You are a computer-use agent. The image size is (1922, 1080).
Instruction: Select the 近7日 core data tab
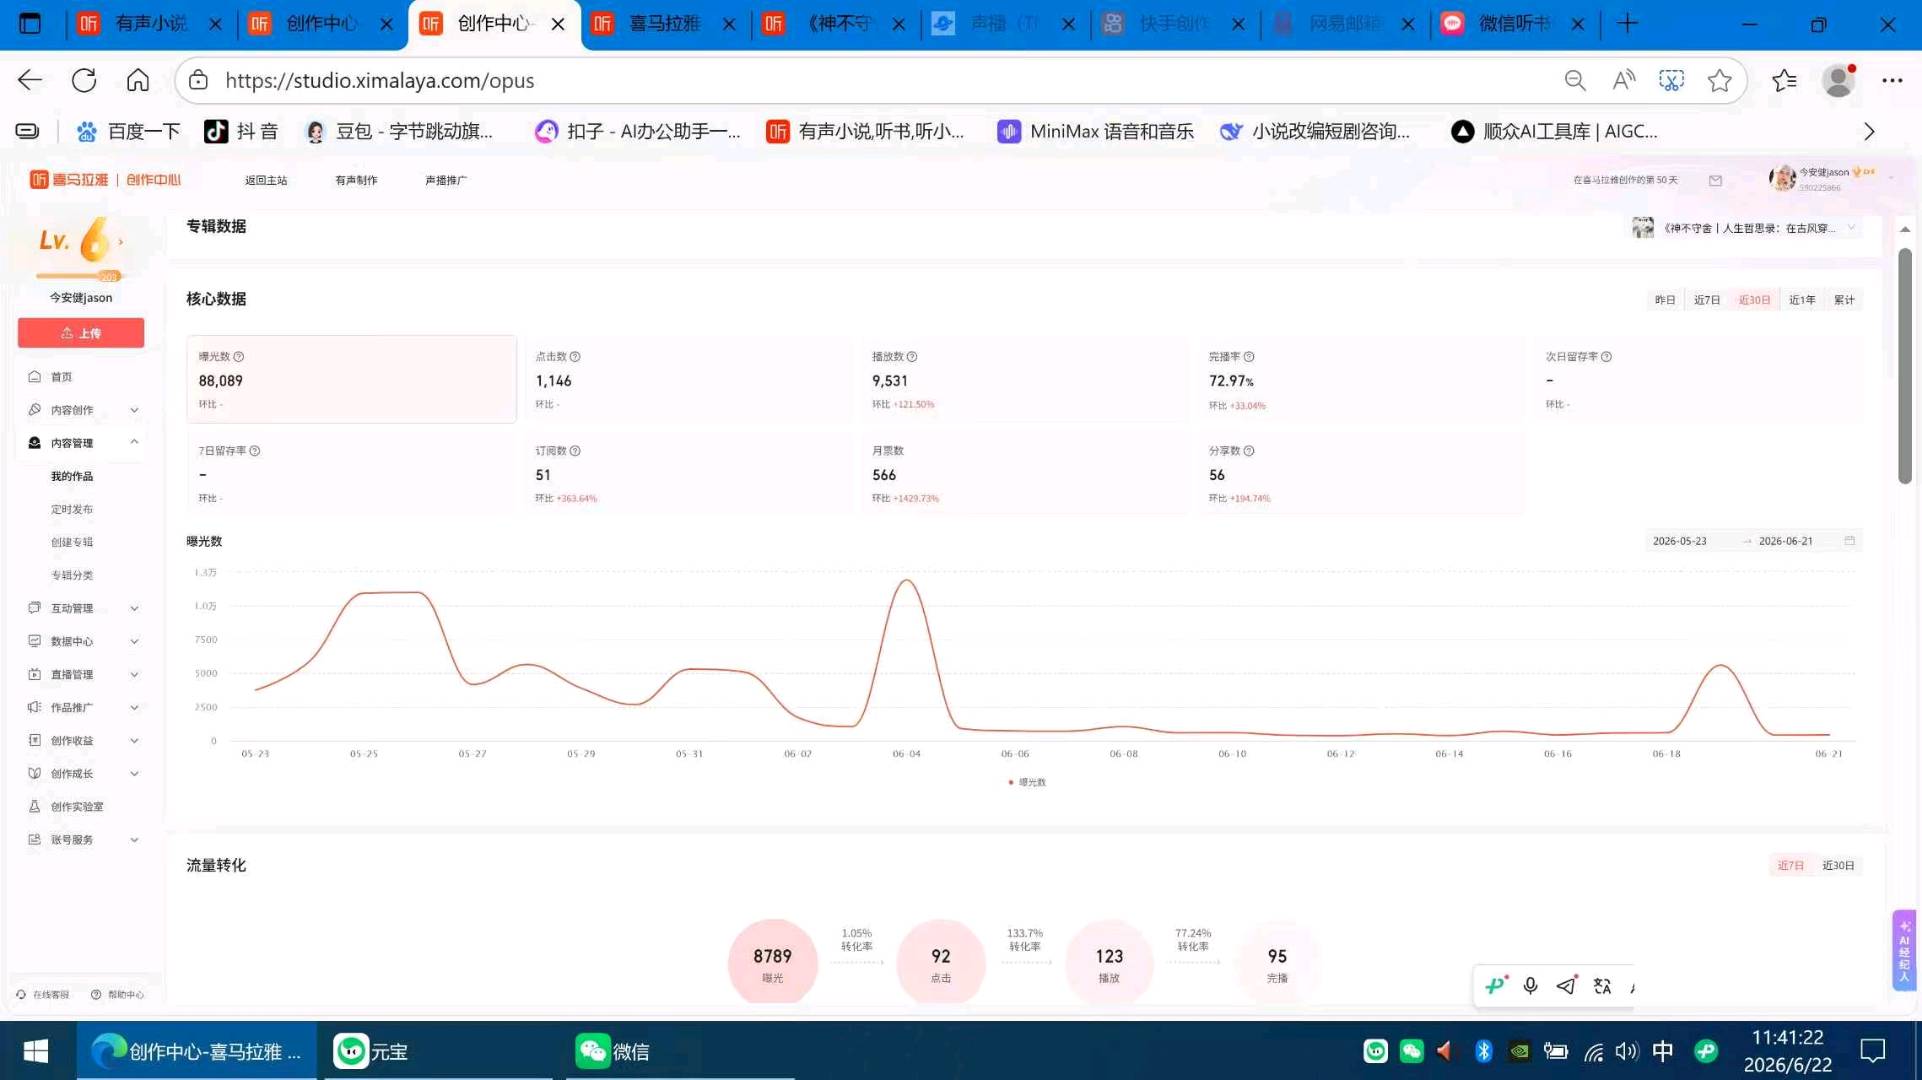1707,300
